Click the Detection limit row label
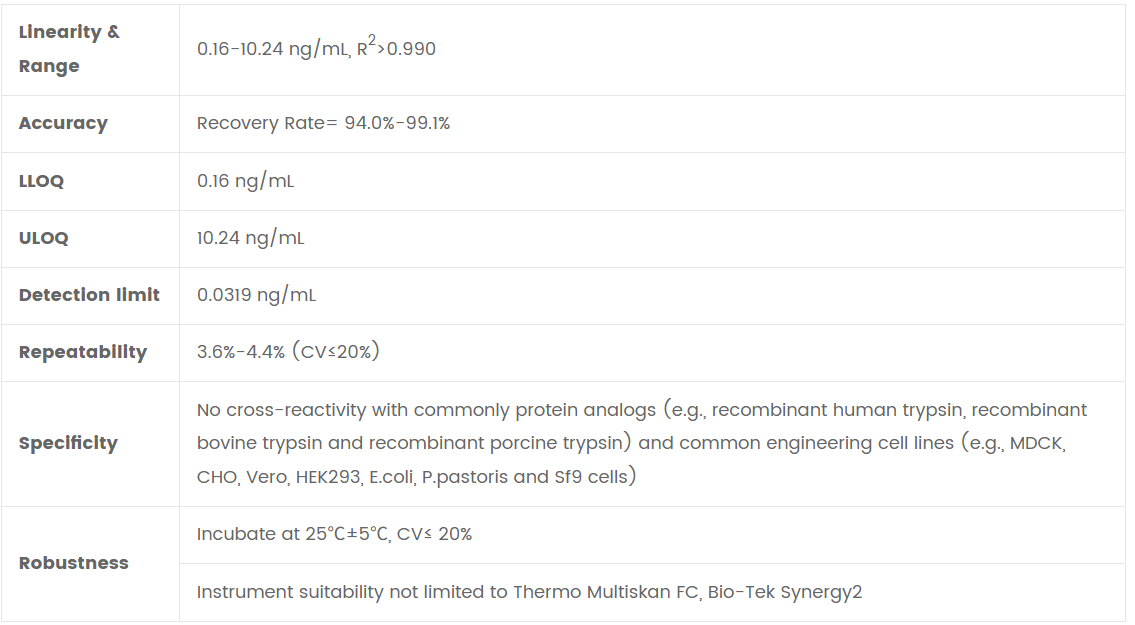This screenshot has height=625, width=1135. (x=89, y=295)
